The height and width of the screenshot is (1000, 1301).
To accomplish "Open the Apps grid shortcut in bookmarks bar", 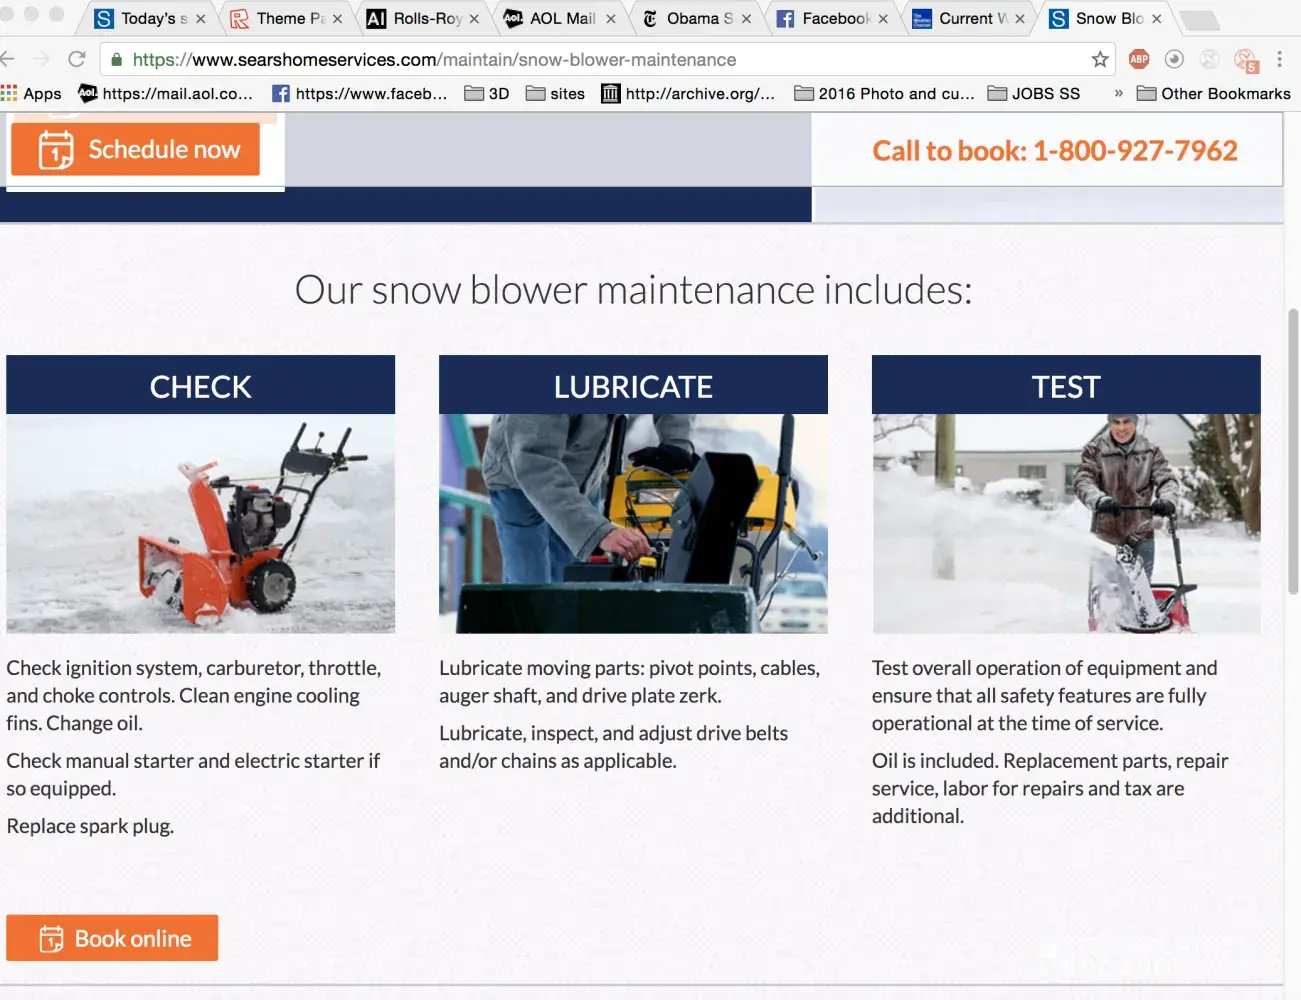I will [31, 93].
